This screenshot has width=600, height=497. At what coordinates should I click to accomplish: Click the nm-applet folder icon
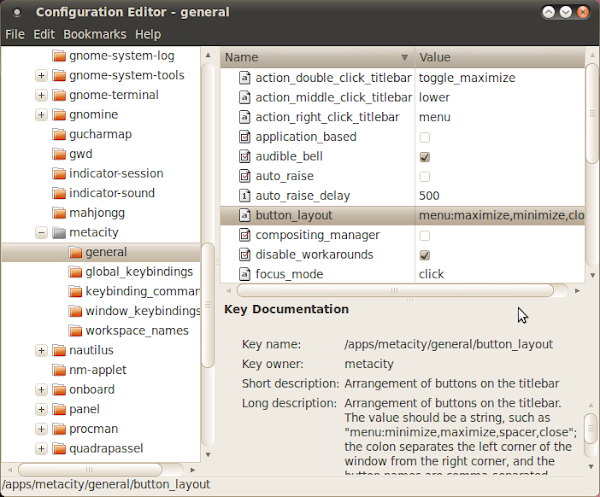click(59, 370)
